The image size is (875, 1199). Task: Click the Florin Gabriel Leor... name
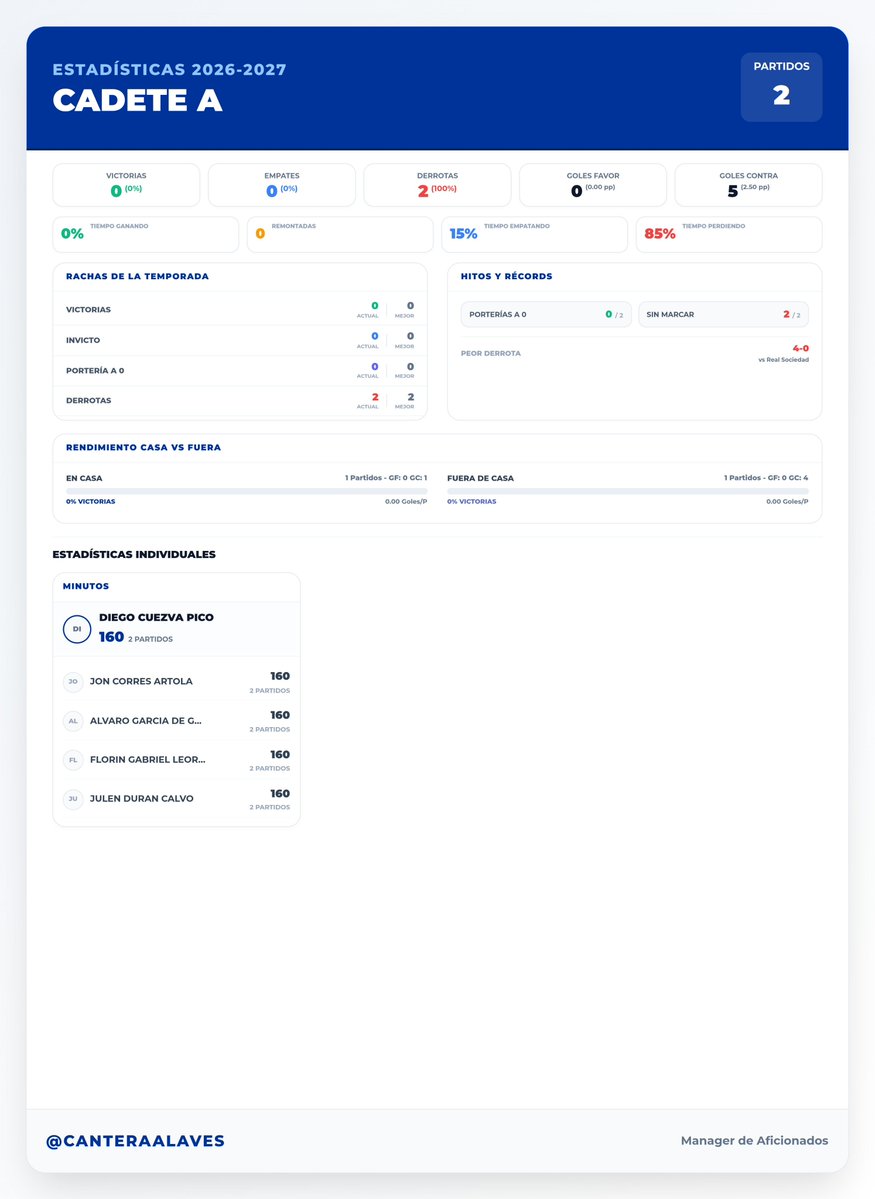click(x=148, y=759)
